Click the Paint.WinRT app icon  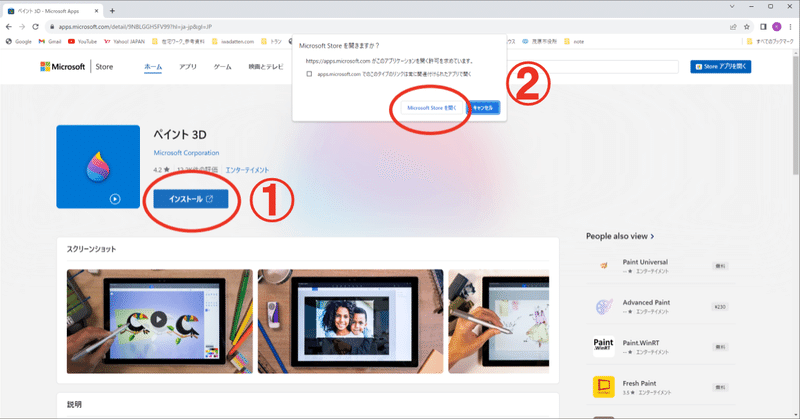pyautogui.click(x=604, y=347)
